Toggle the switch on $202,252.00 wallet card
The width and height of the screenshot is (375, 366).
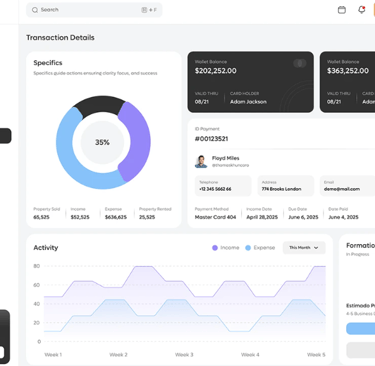click(x=299, y=63)
